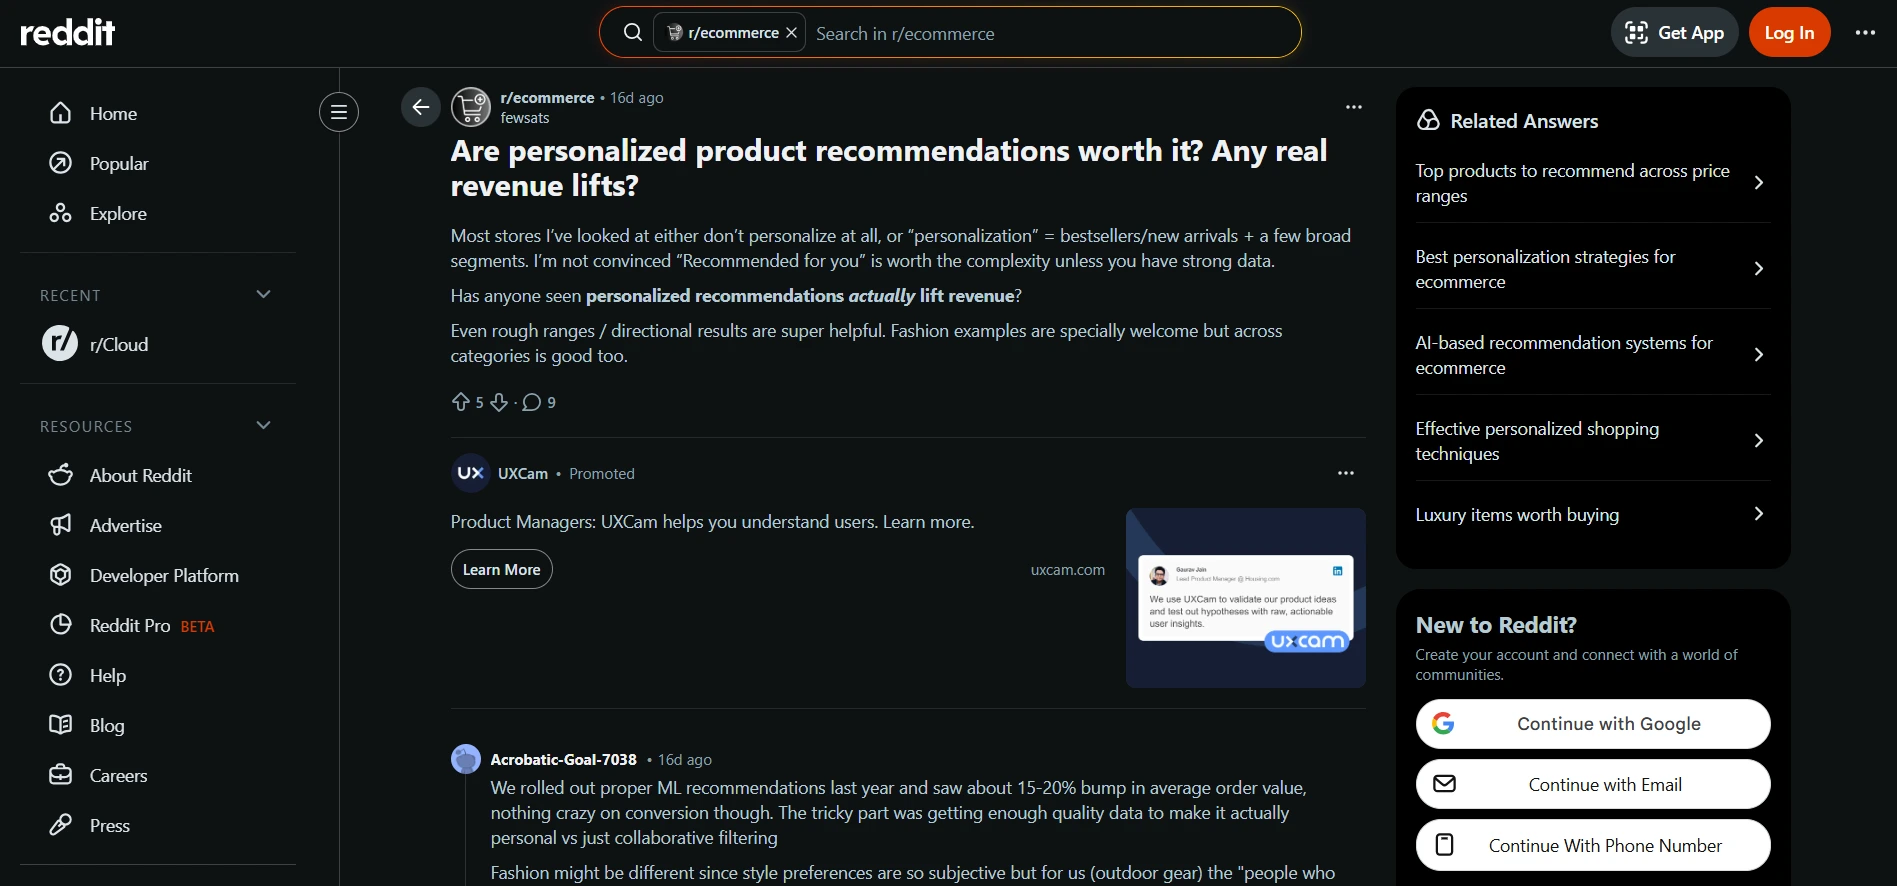Go back using the arrow button
Image resolution: width=1897 pixels, height=886 pixels.
[420, 107]
